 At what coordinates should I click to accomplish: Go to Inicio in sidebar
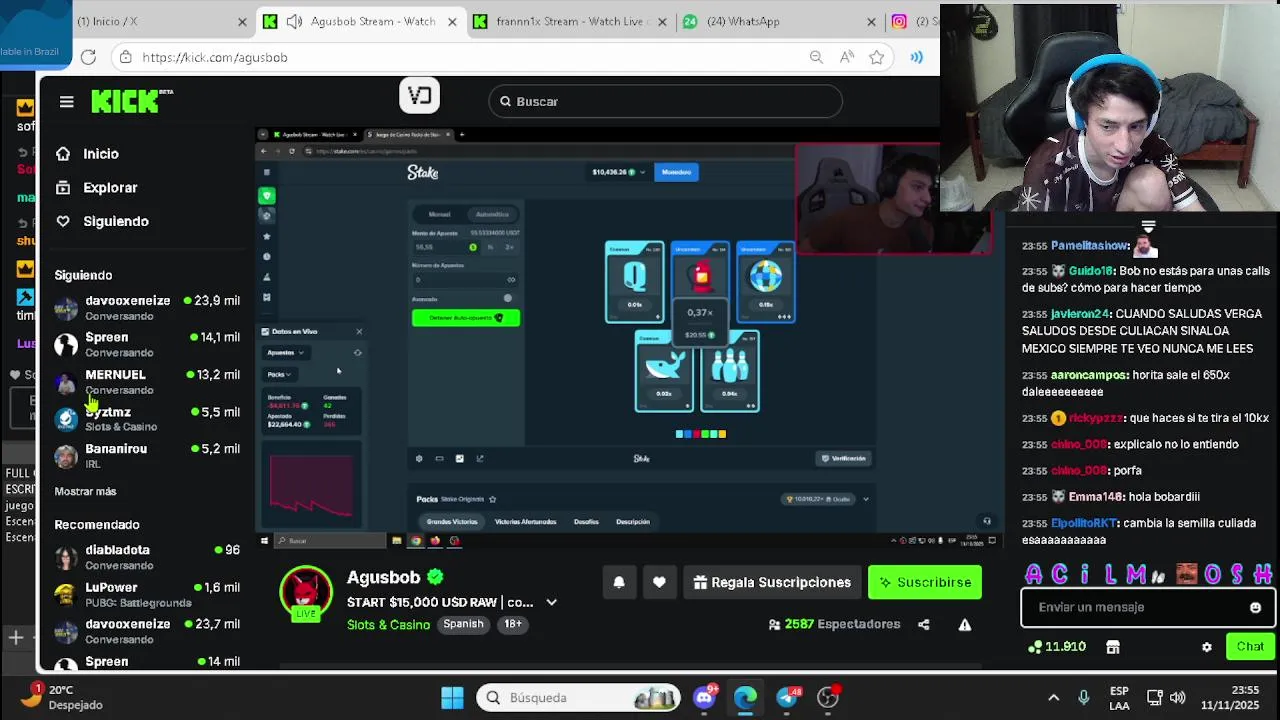[88, 154]
